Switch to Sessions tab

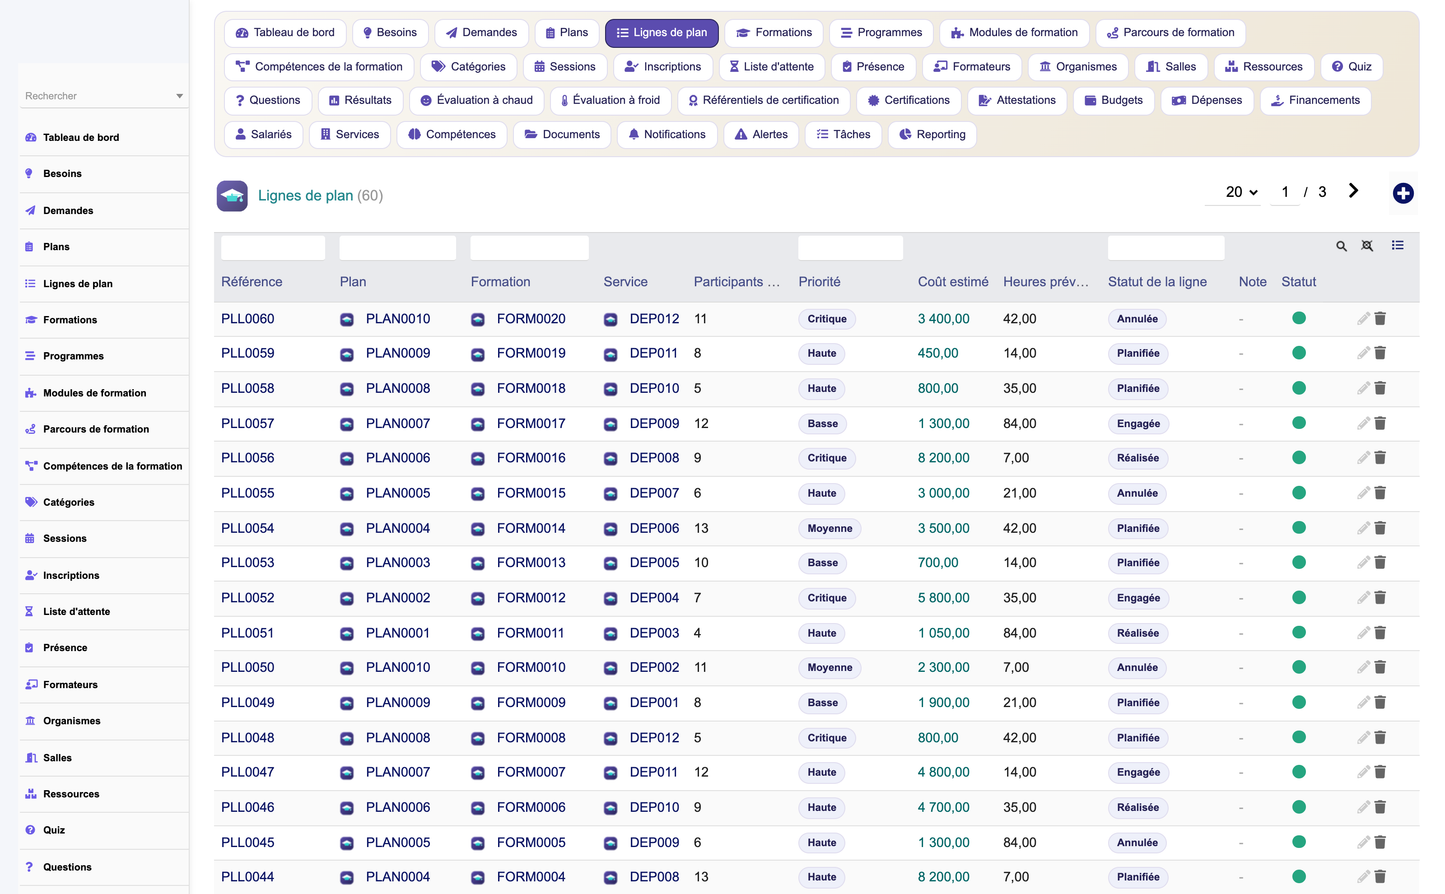[x=565, y=67]
